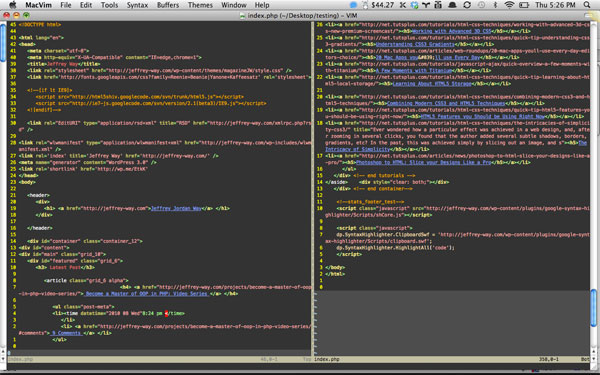Click the </html> line in right pane
The height and width of the screenshot is (375, 600).
click(x=335, y=274)
